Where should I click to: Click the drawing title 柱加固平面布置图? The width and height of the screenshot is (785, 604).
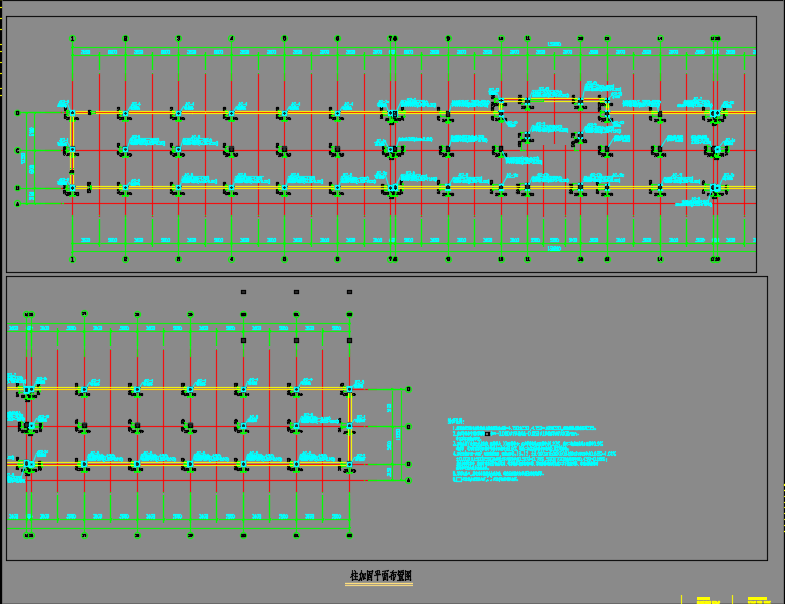pyautogui.click(x=380, y=577)
